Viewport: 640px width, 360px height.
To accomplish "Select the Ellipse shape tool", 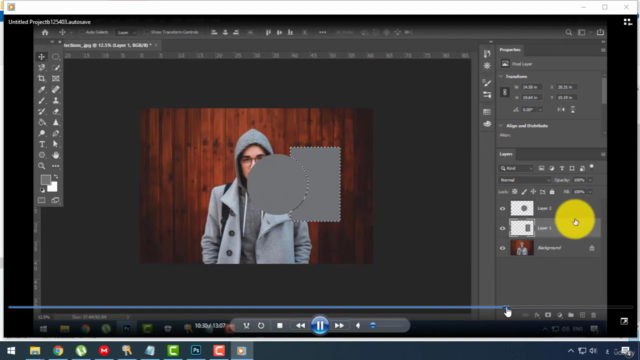I will click(x=42, y=155).
